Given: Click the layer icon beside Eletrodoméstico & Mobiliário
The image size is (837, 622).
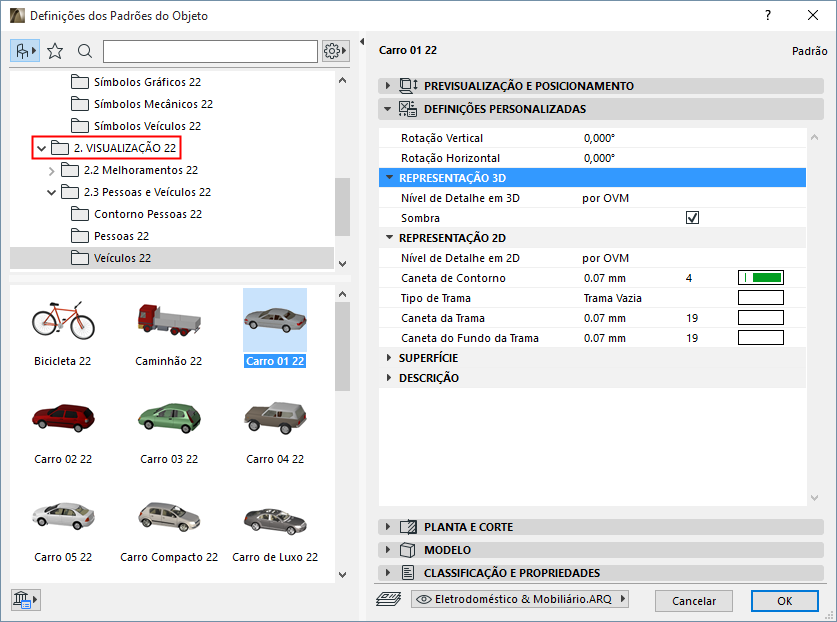Looking at the screenshot, I should pyautogui.click(x=390, y=599).
